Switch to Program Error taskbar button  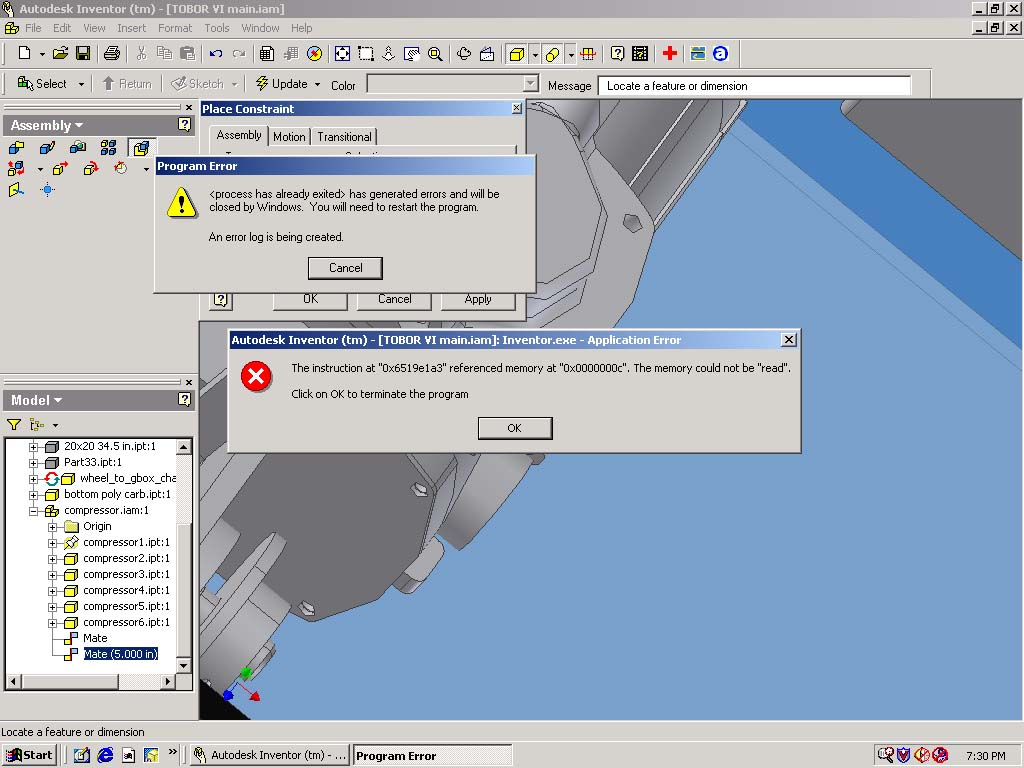point(432,756)
